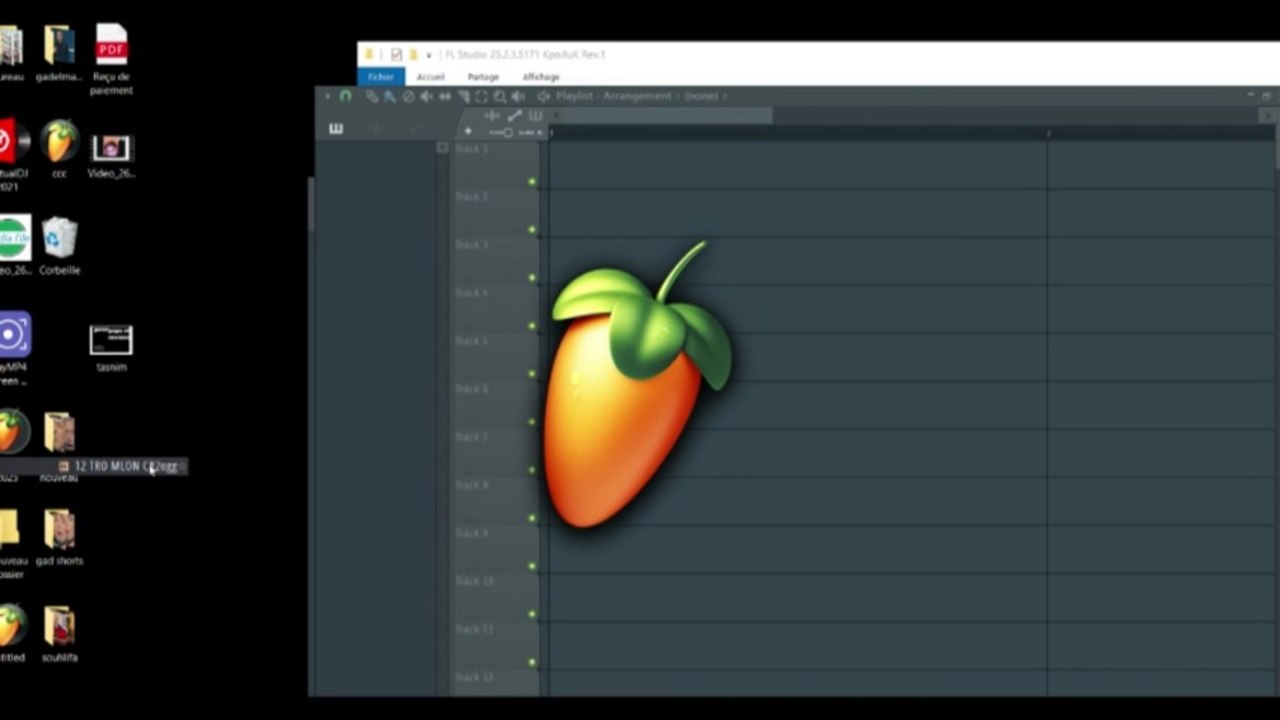Screen dimensions: 1280x720
Task: Click the speaker icon before Playlist title
Action: point(543,96)
